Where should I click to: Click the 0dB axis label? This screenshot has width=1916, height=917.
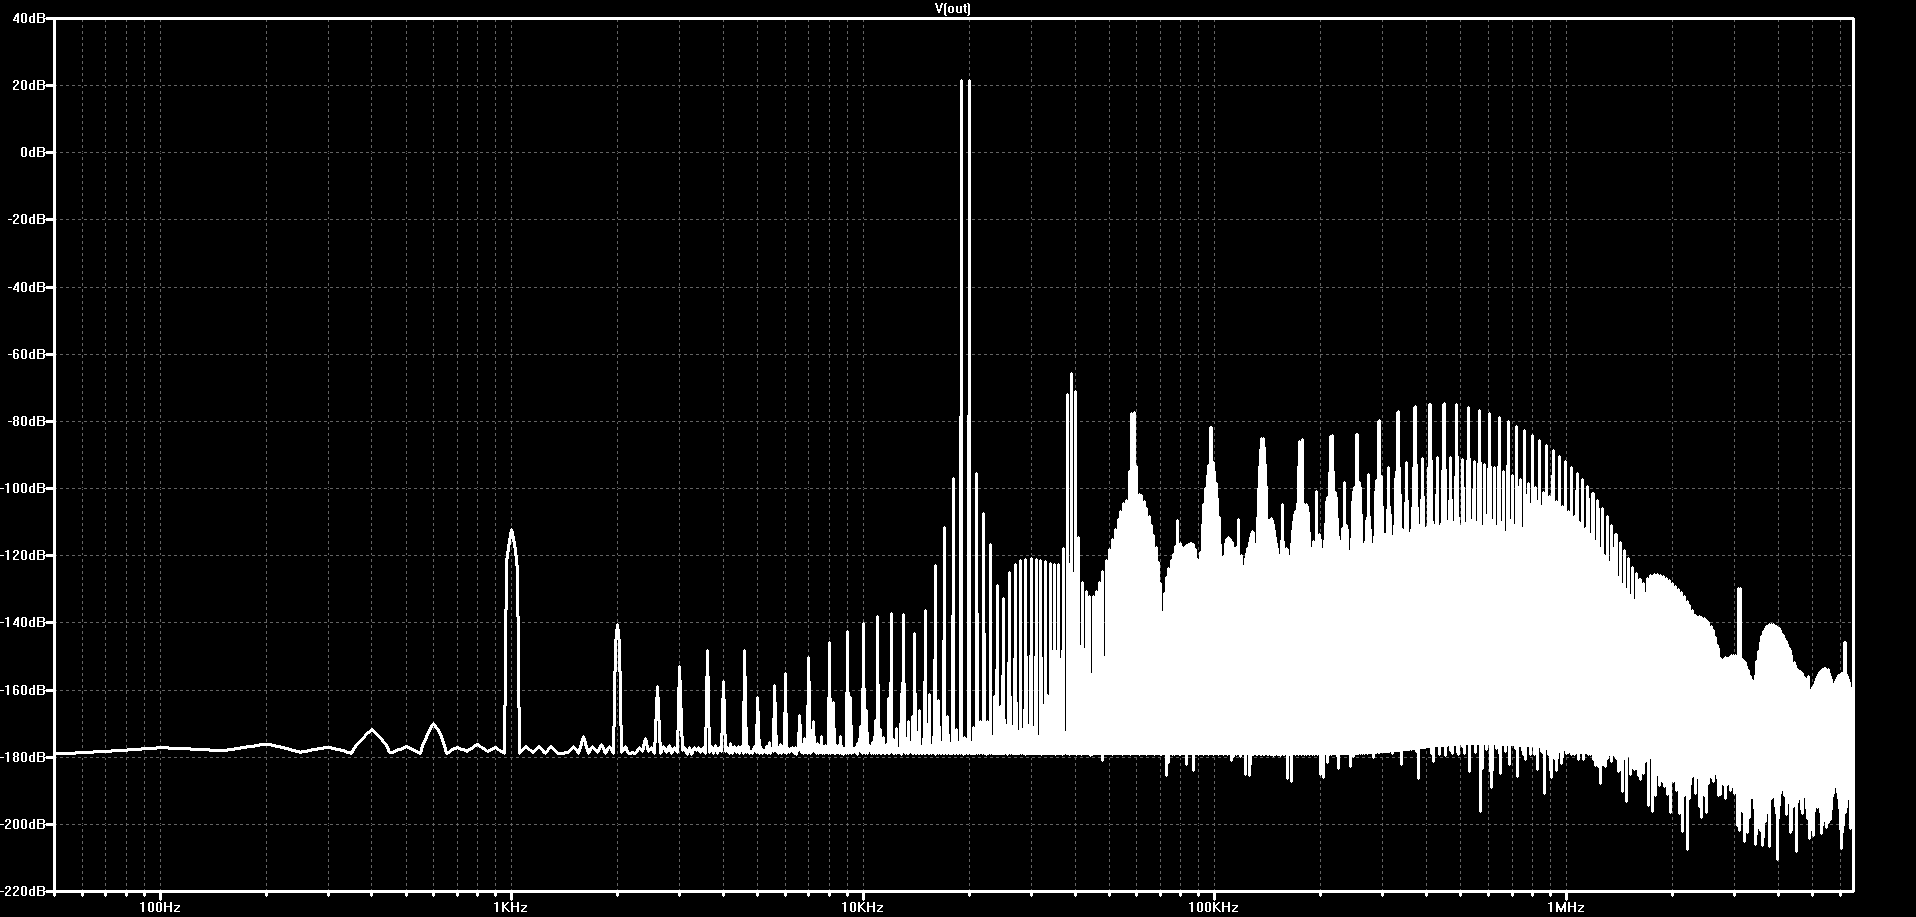click(x=33, y=153)
